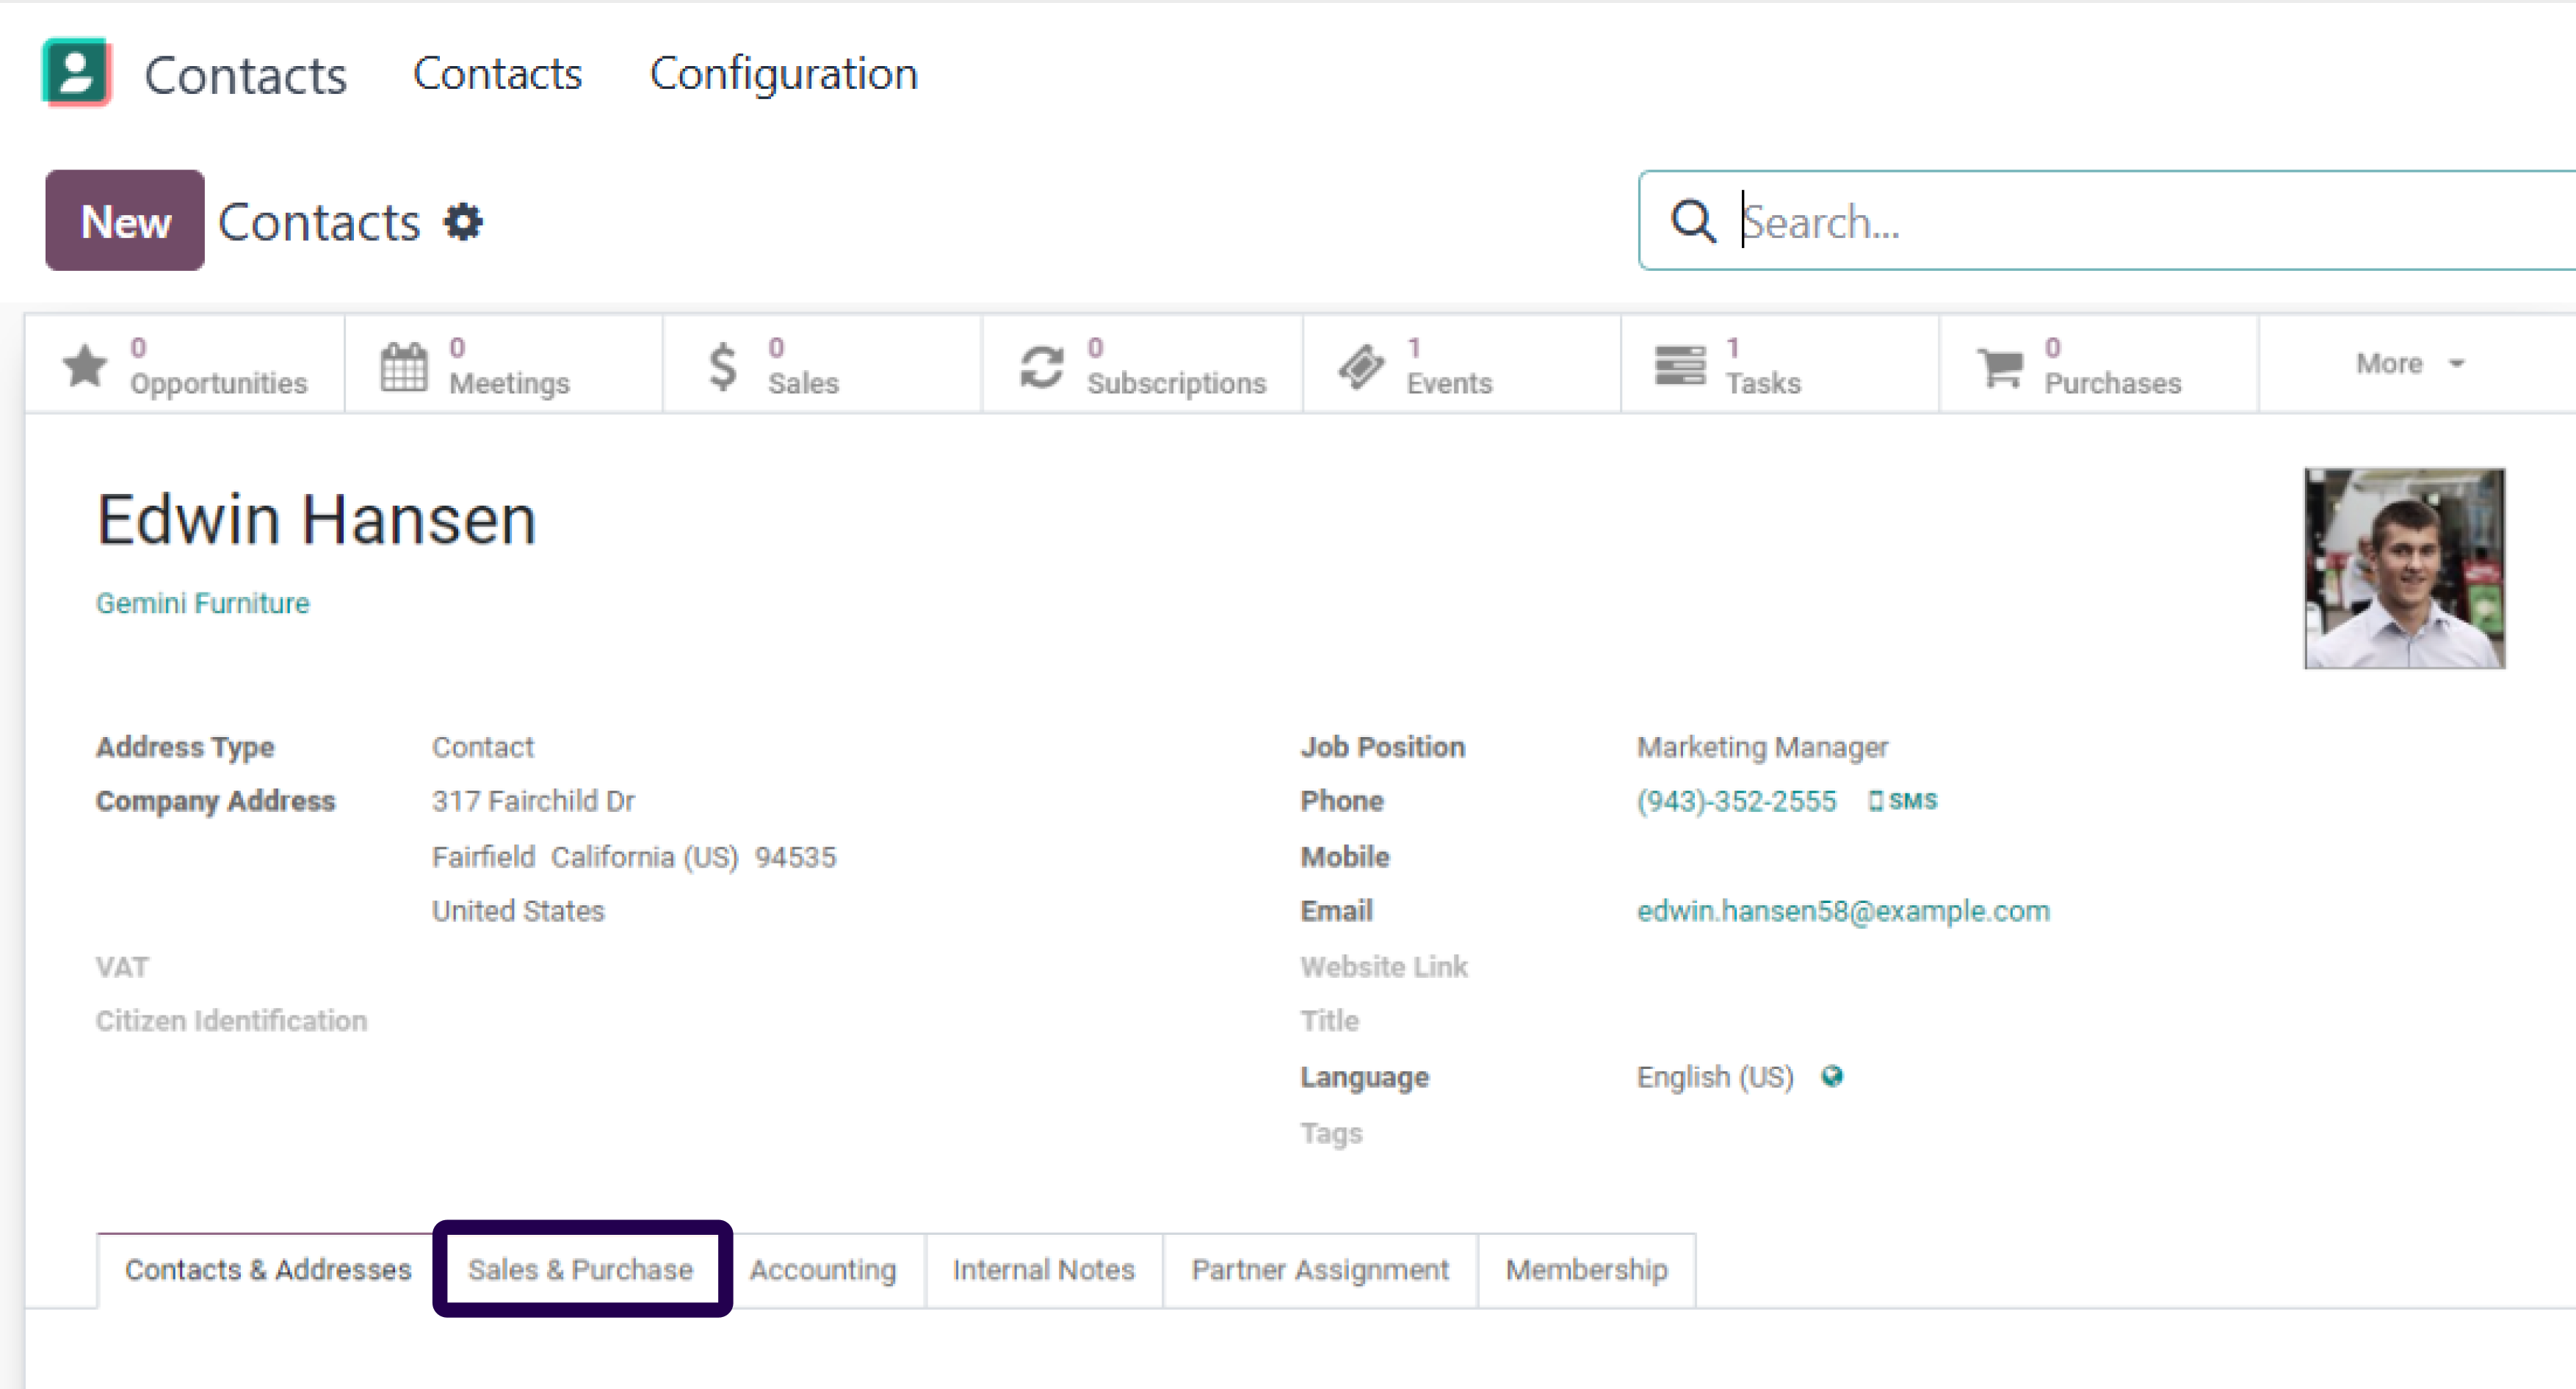Click the New button

pos(125,221)
